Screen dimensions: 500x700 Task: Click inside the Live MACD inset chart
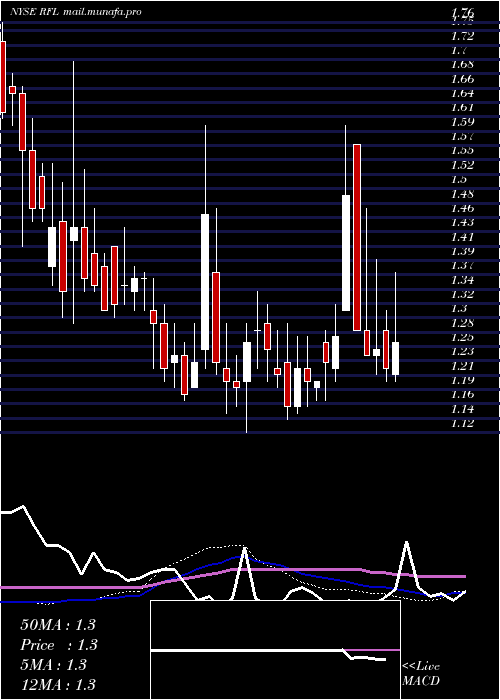275,650
